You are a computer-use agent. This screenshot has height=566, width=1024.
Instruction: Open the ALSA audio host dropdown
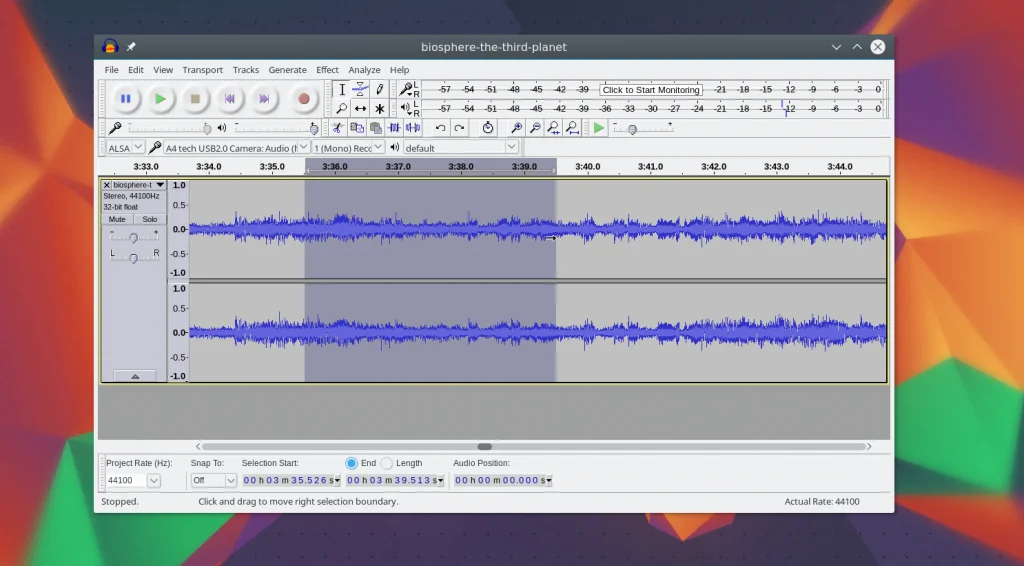tap(138, 147)
